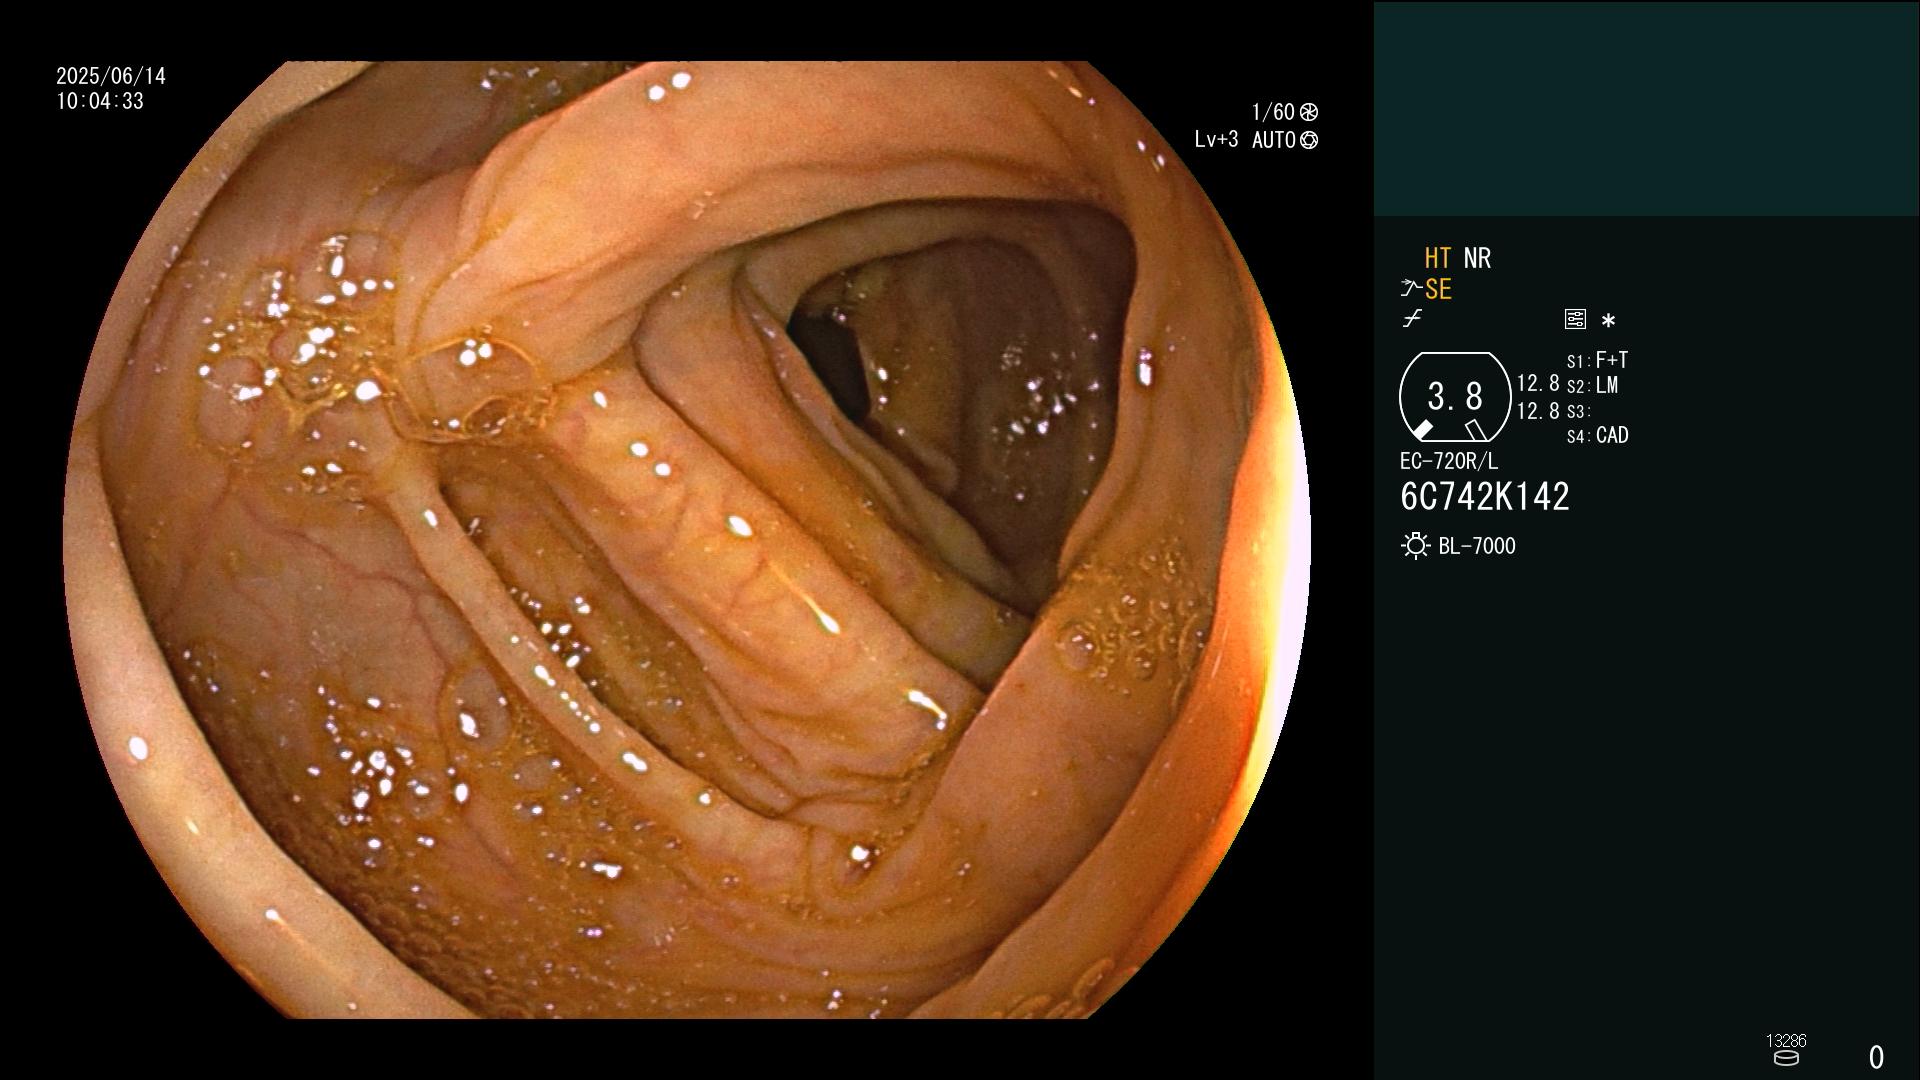
Task: Click the scope model EC-720R/L
Action: (1449, 461)
